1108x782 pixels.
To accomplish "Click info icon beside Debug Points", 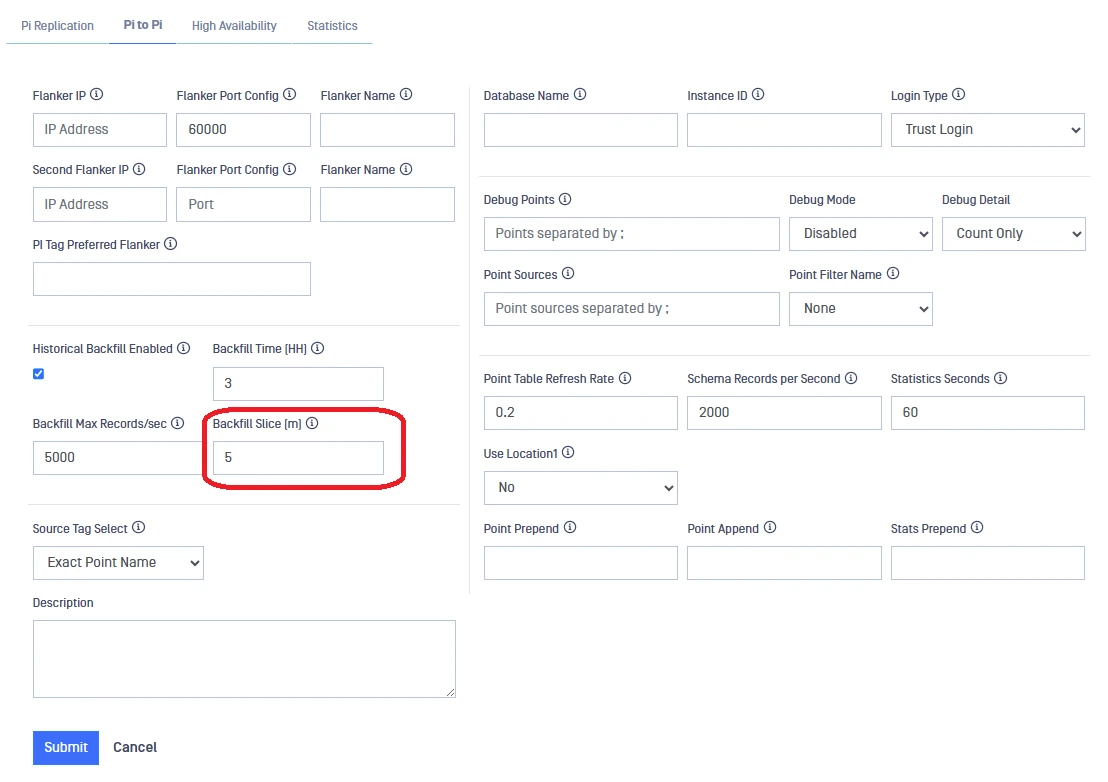I will [565, 200].
